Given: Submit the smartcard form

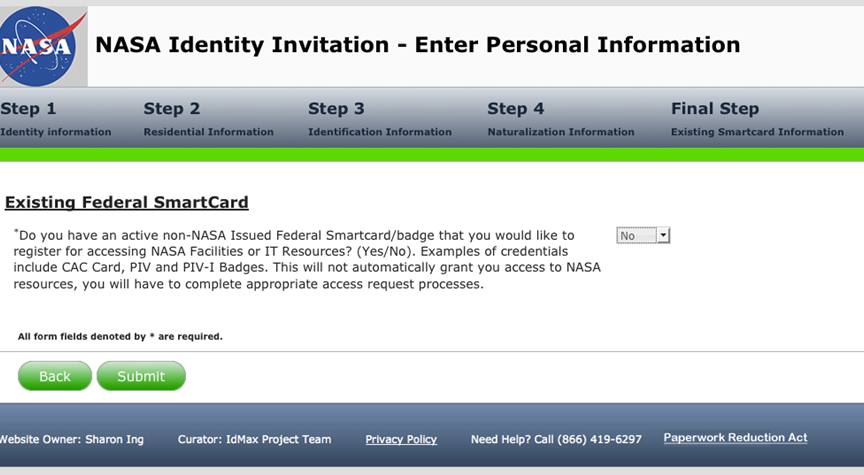Looking at the screenshot, I should [141, 376].
